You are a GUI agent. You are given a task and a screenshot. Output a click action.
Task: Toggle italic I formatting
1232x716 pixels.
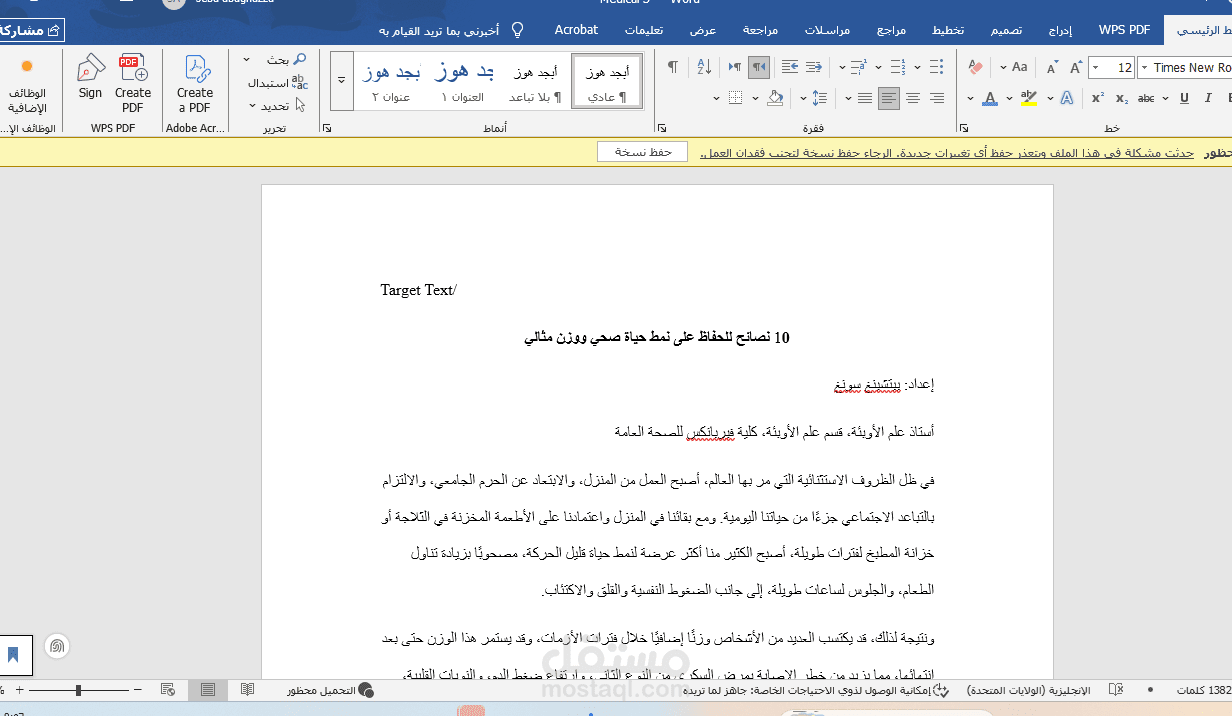[x=1209, y=98]
